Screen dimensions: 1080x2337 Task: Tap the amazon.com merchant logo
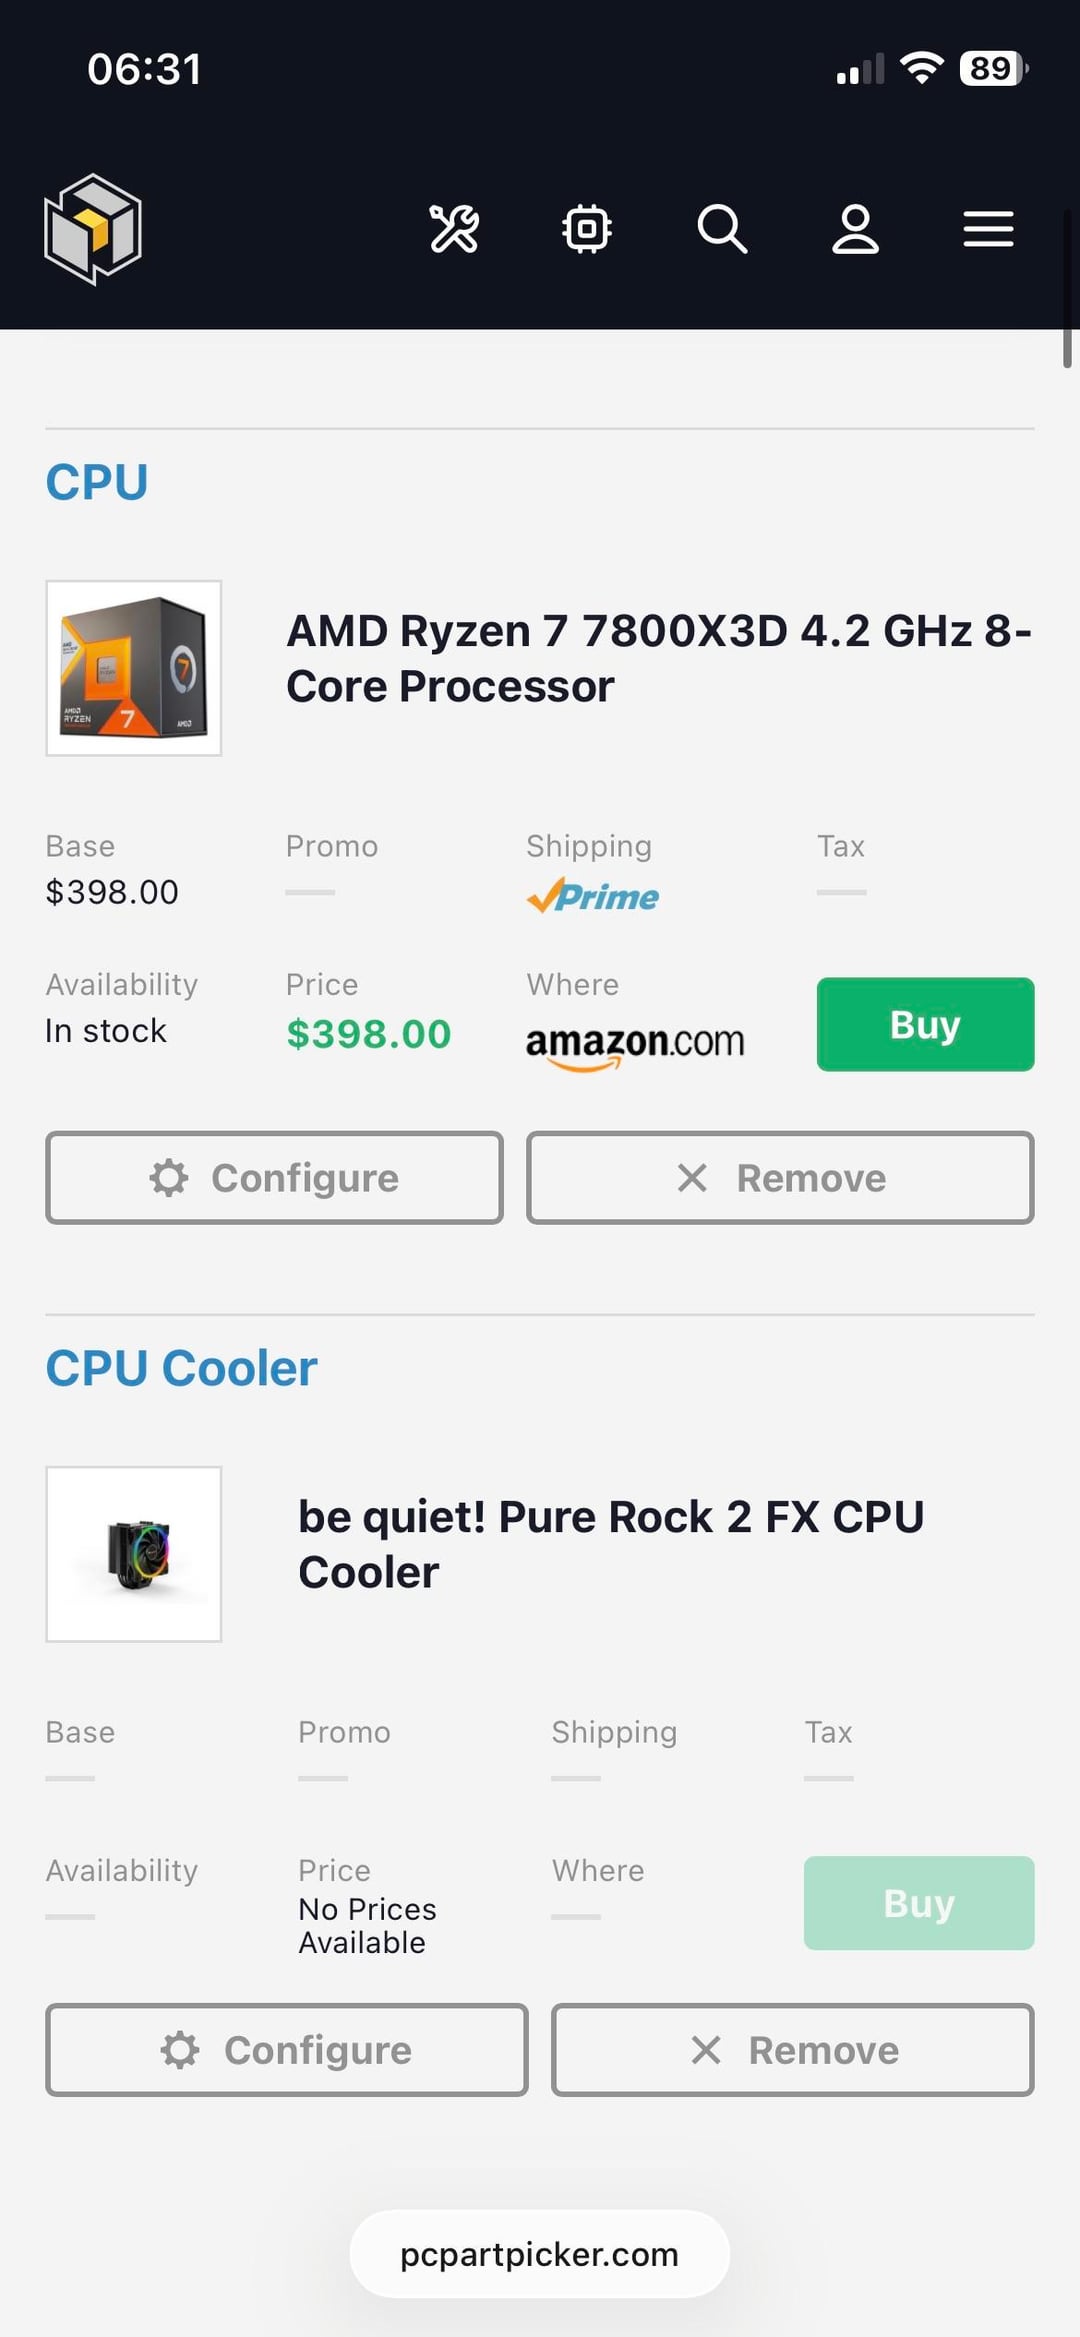(x=635, y=1044)
